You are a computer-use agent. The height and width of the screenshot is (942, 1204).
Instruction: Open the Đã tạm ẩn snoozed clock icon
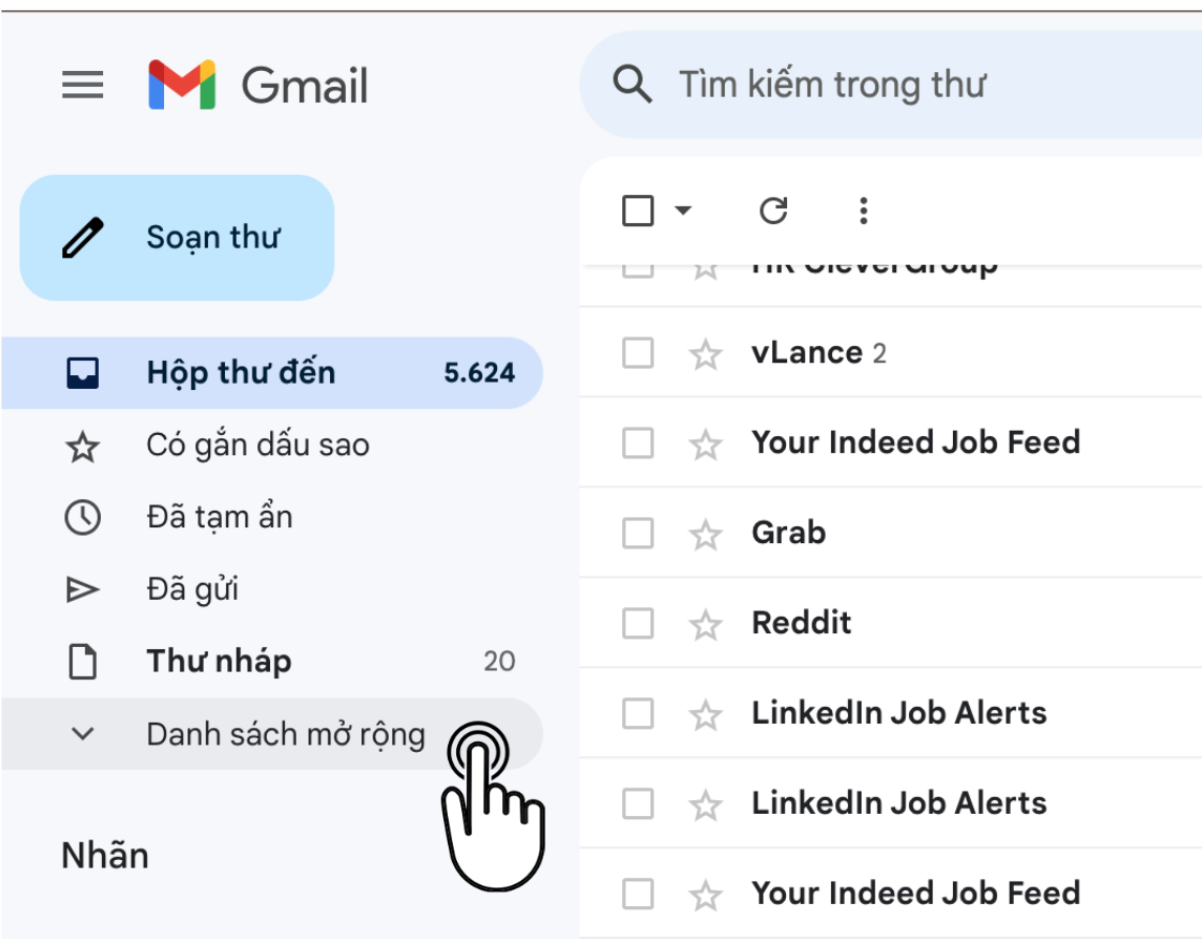83,516
